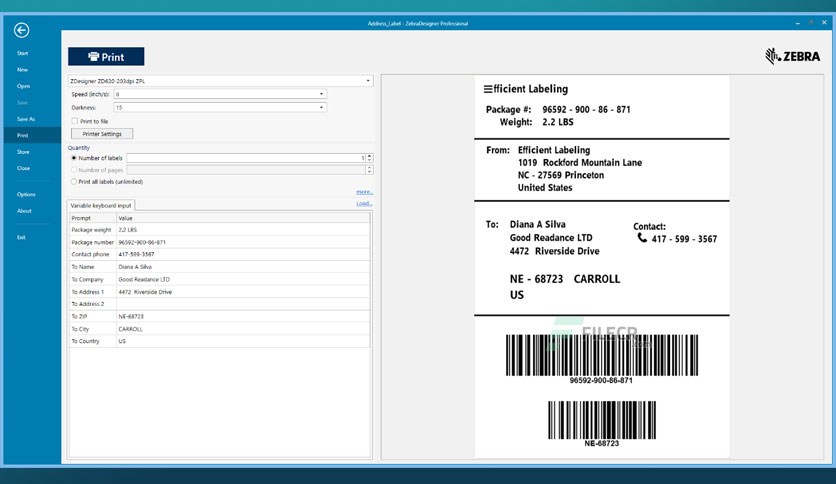836x484 pixels.
Task: Close the ZebraDesigner window
Action: click(x=824, y=23)
